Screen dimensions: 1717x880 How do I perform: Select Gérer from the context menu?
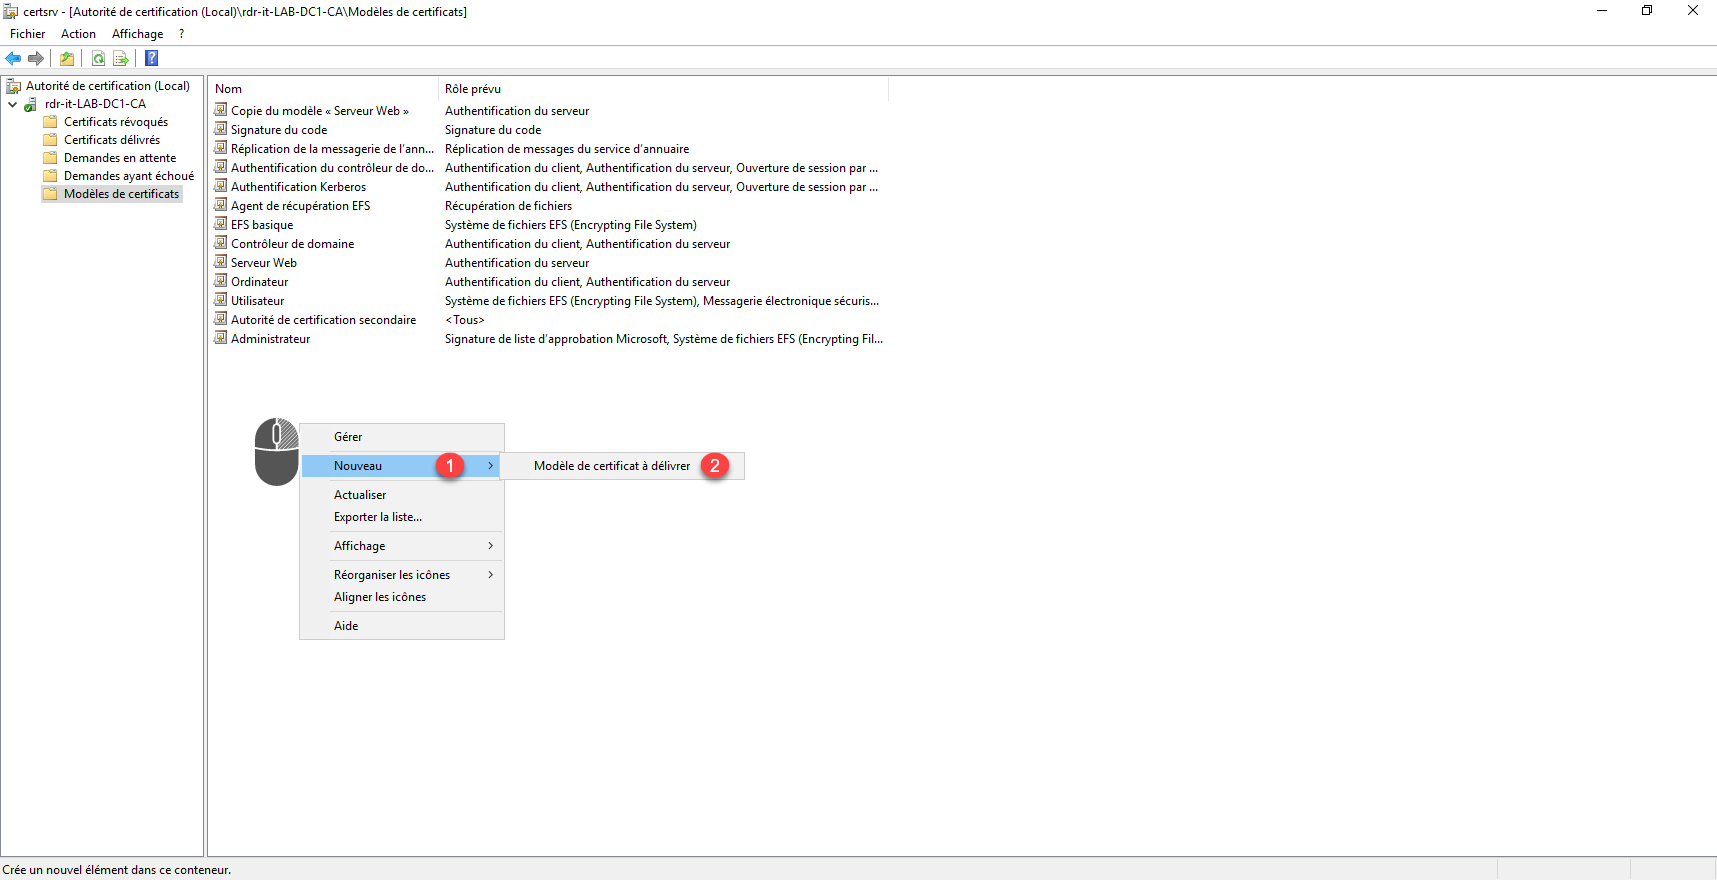tap(348, 437)
